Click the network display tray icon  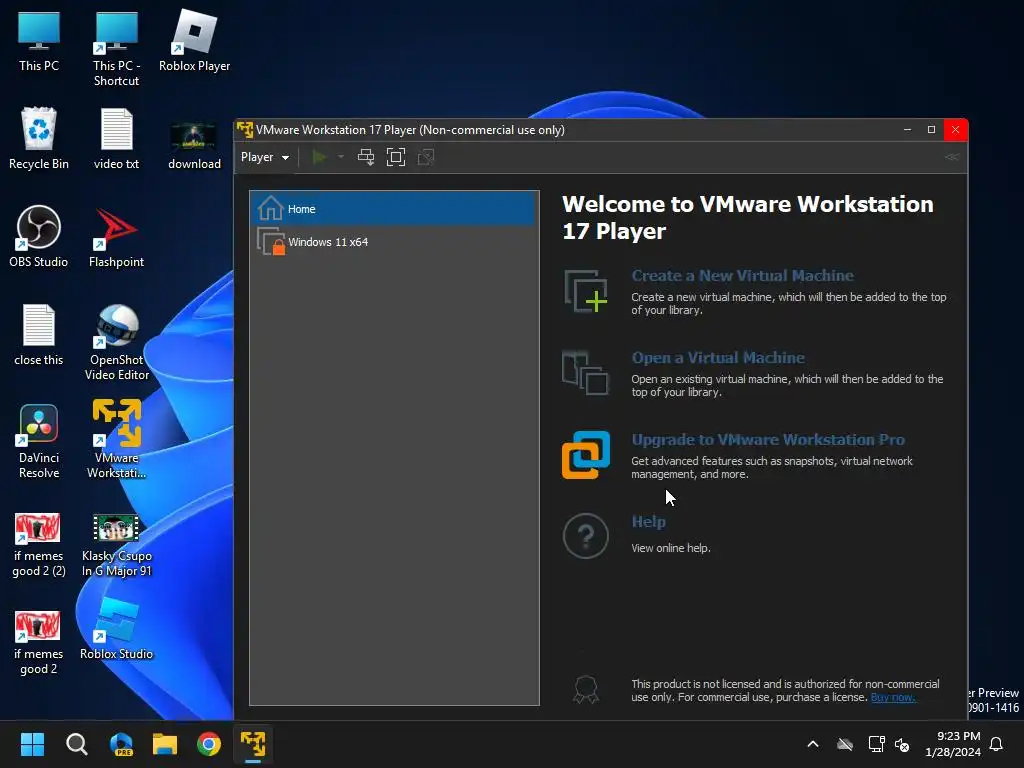pos(876,744)
